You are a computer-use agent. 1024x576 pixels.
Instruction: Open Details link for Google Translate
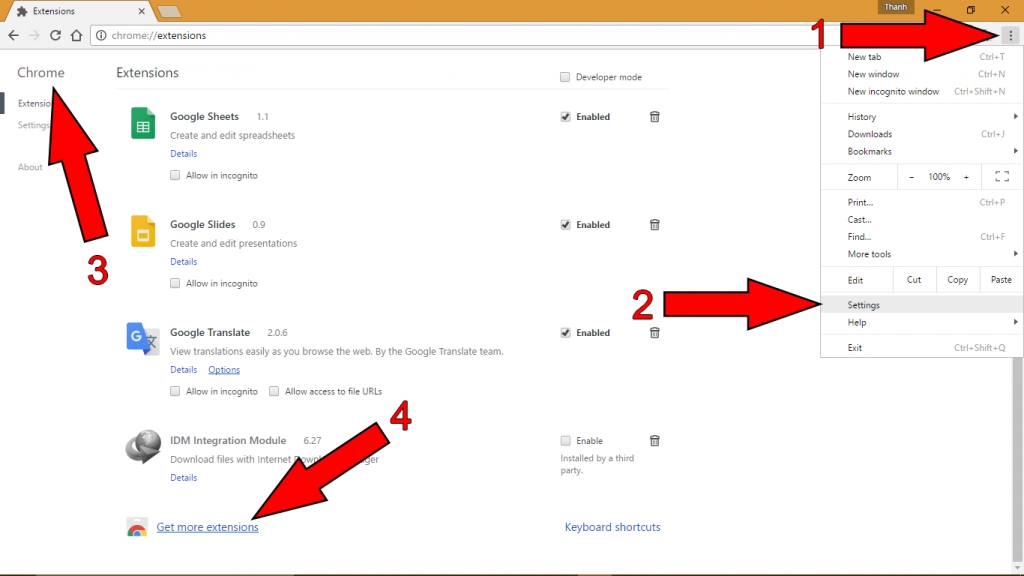(x=184, y=370)
